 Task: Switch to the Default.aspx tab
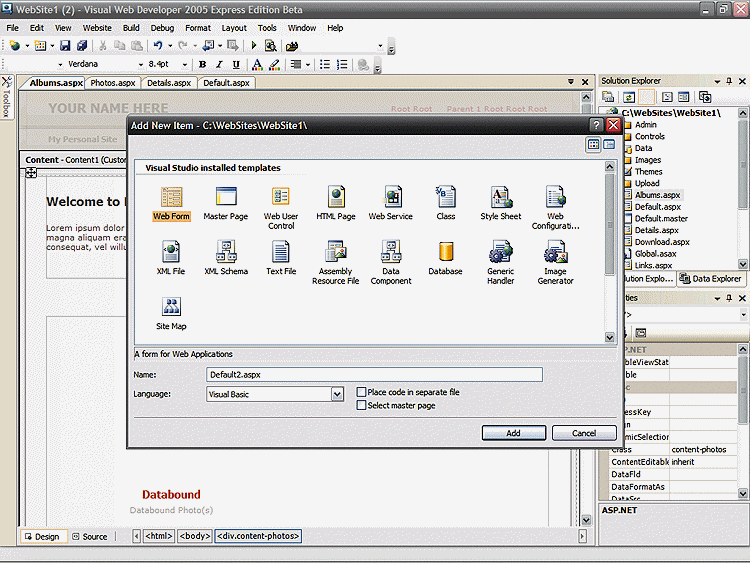226,83
